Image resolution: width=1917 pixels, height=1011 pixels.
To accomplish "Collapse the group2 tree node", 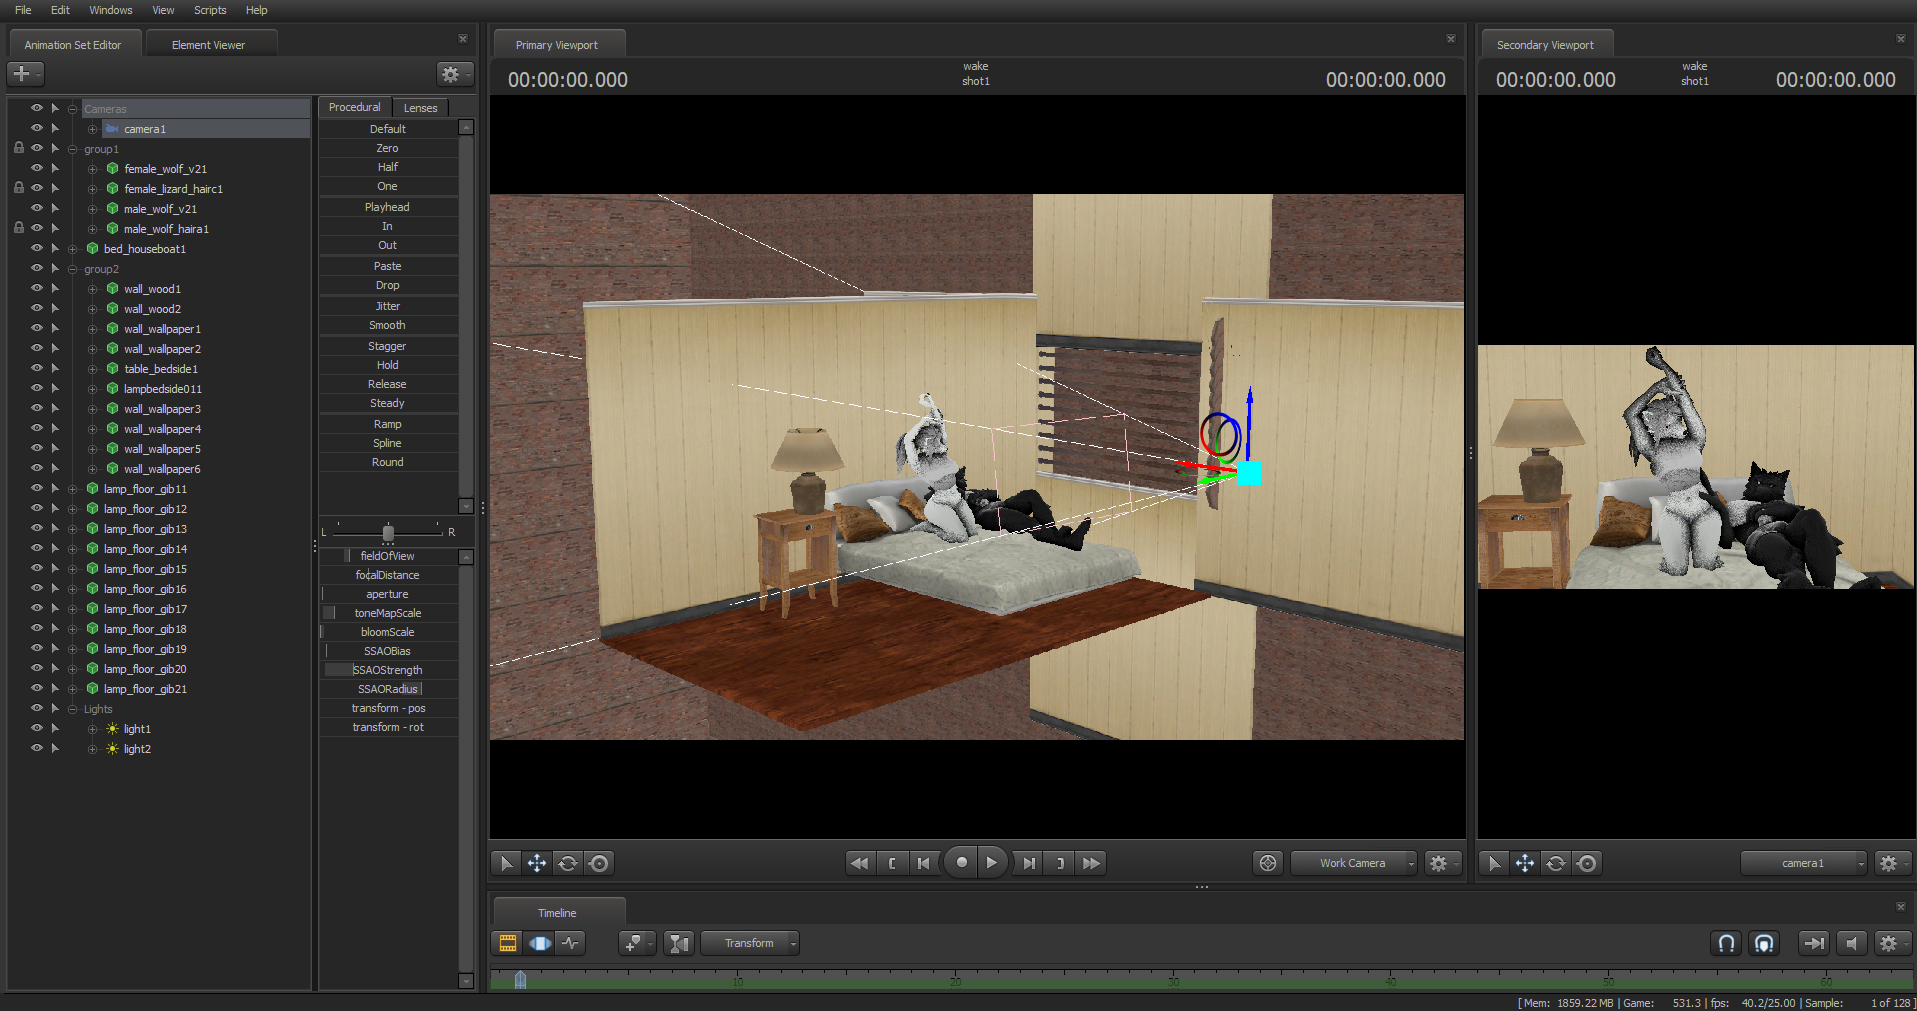I will [x=73, y=269].
